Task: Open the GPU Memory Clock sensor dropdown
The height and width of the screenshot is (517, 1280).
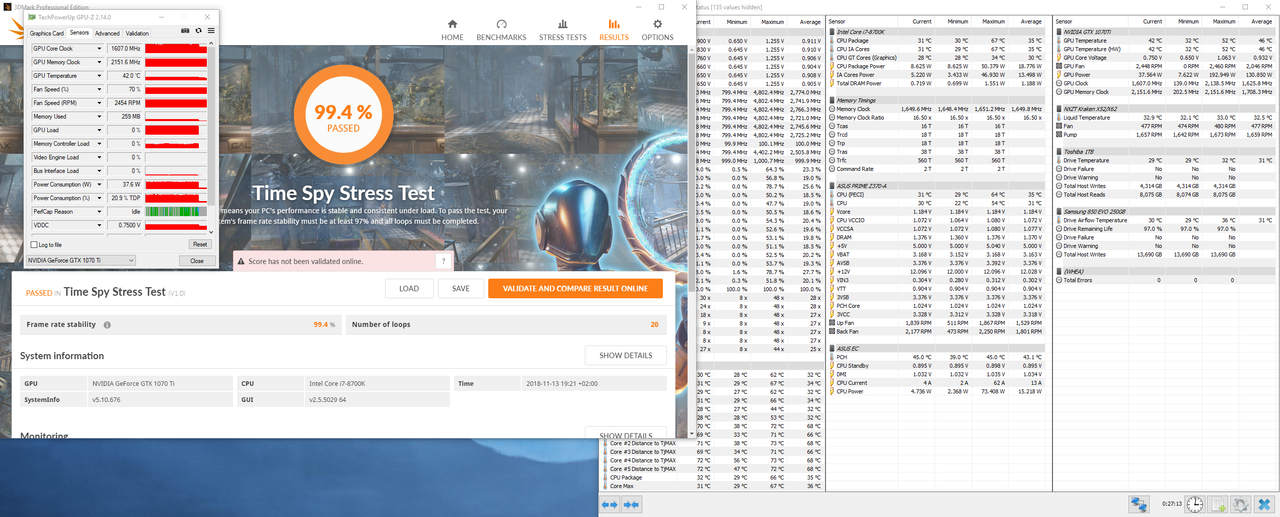Action: pyautogui.click(x=99, y=62)
